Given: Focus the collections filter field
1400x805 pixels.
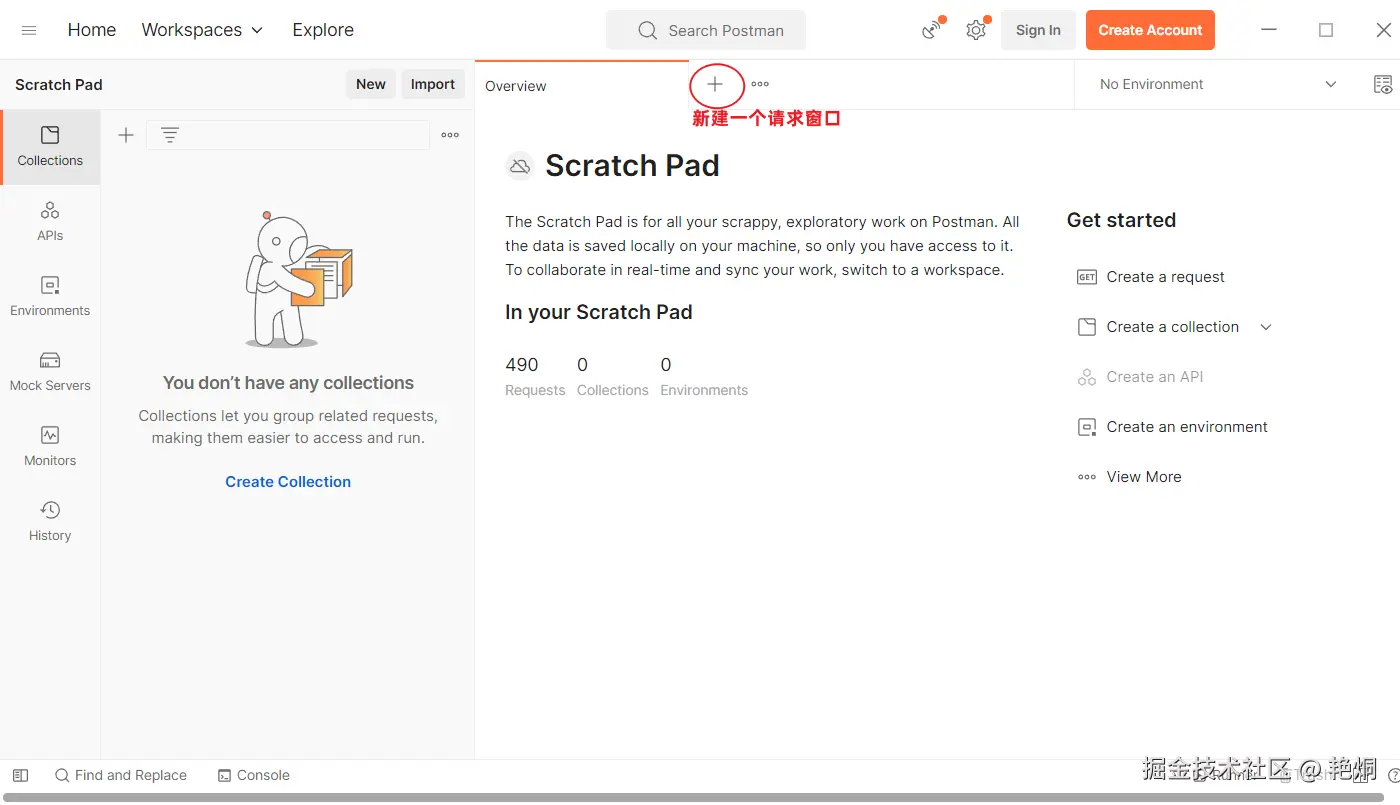Looking at the screenshot, I should pos(288,135).
